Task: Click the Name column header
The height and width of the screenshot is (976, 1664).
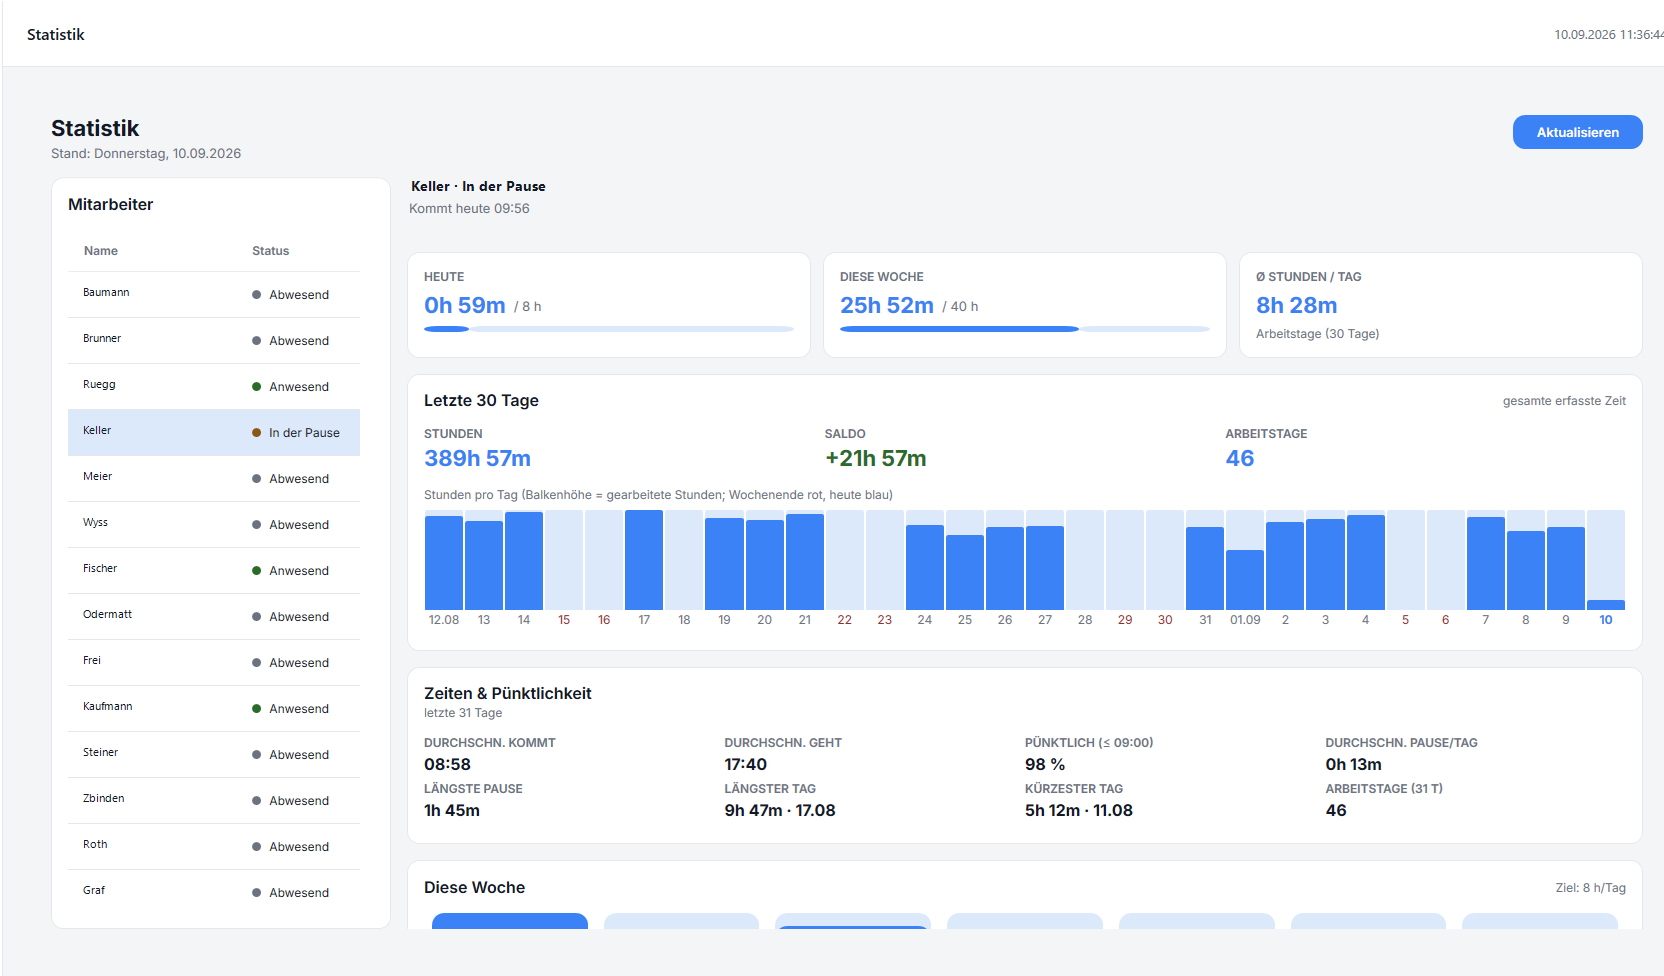Action: (101, 251)
